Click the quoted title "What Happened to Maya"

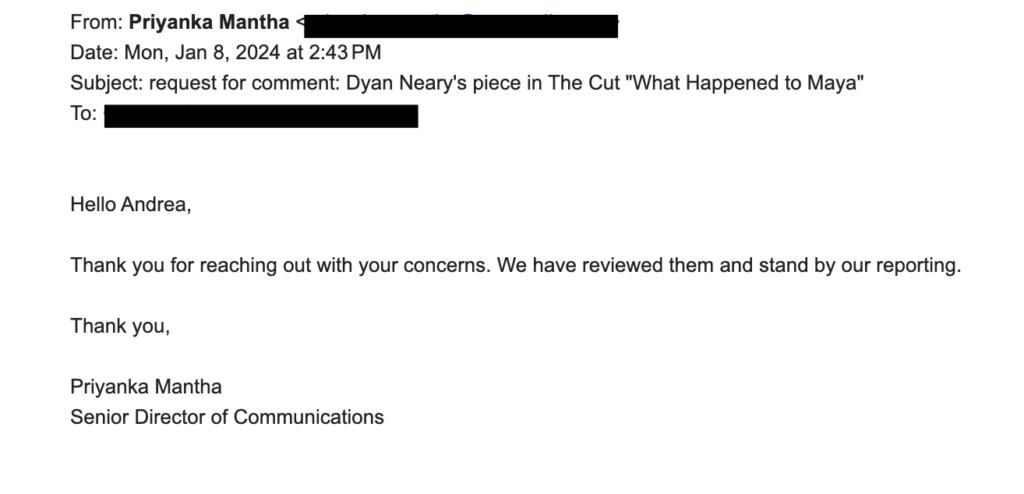click(x=744, y=83)
